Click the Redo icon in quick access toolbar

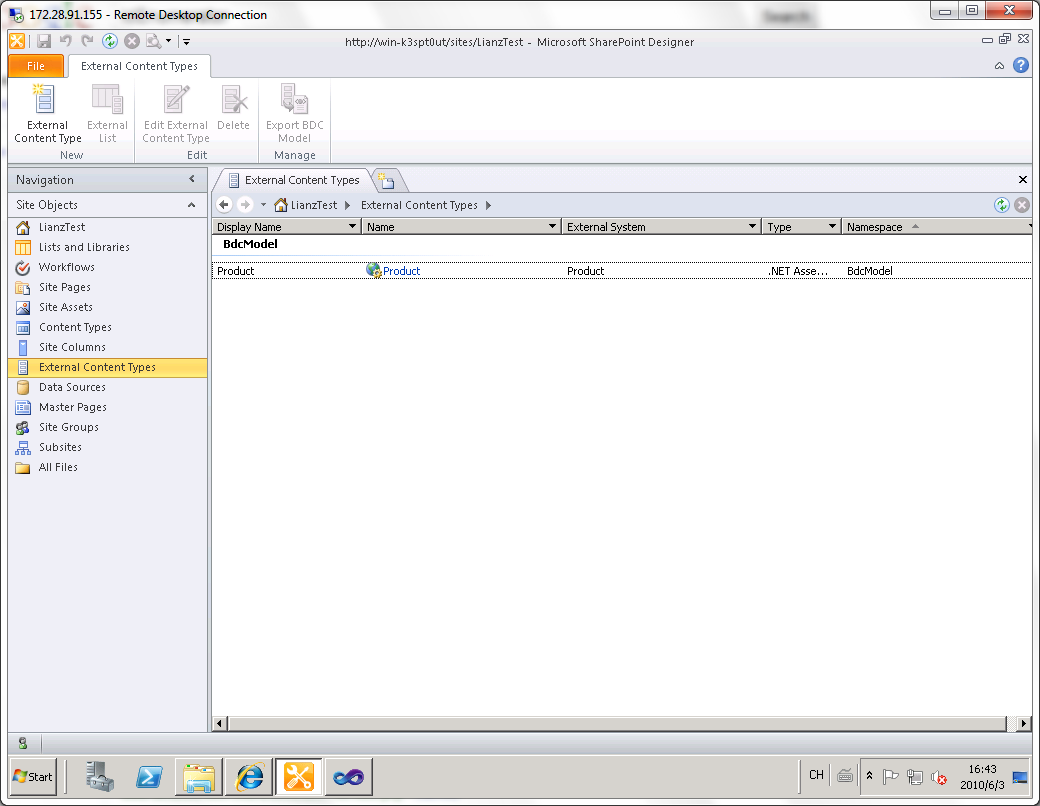point(87,41)
